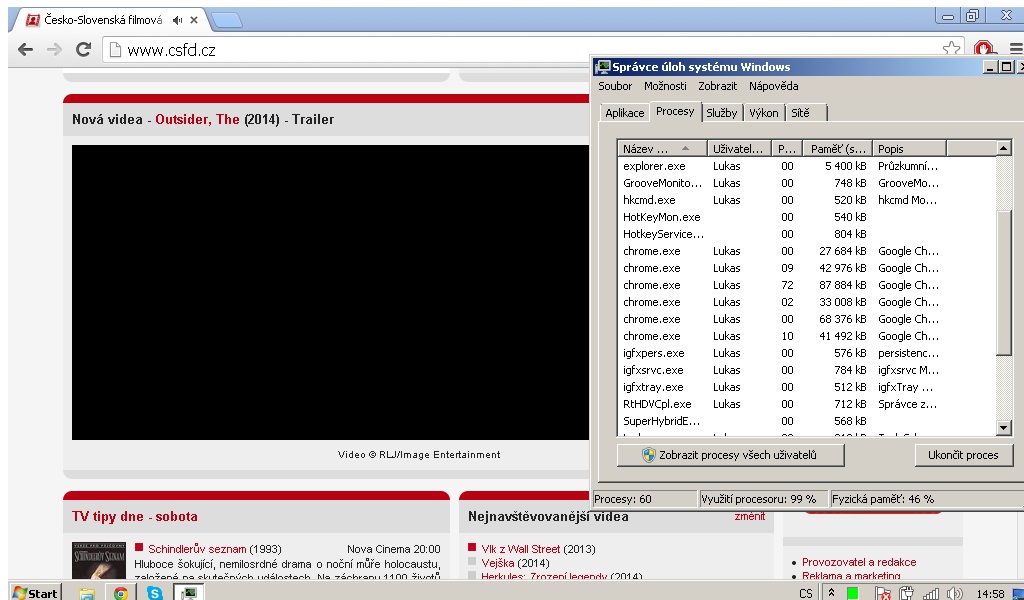The width and height of the screenshot is (1024, 600).
Task: Click the CS language indicator
Action: (806, 593)
